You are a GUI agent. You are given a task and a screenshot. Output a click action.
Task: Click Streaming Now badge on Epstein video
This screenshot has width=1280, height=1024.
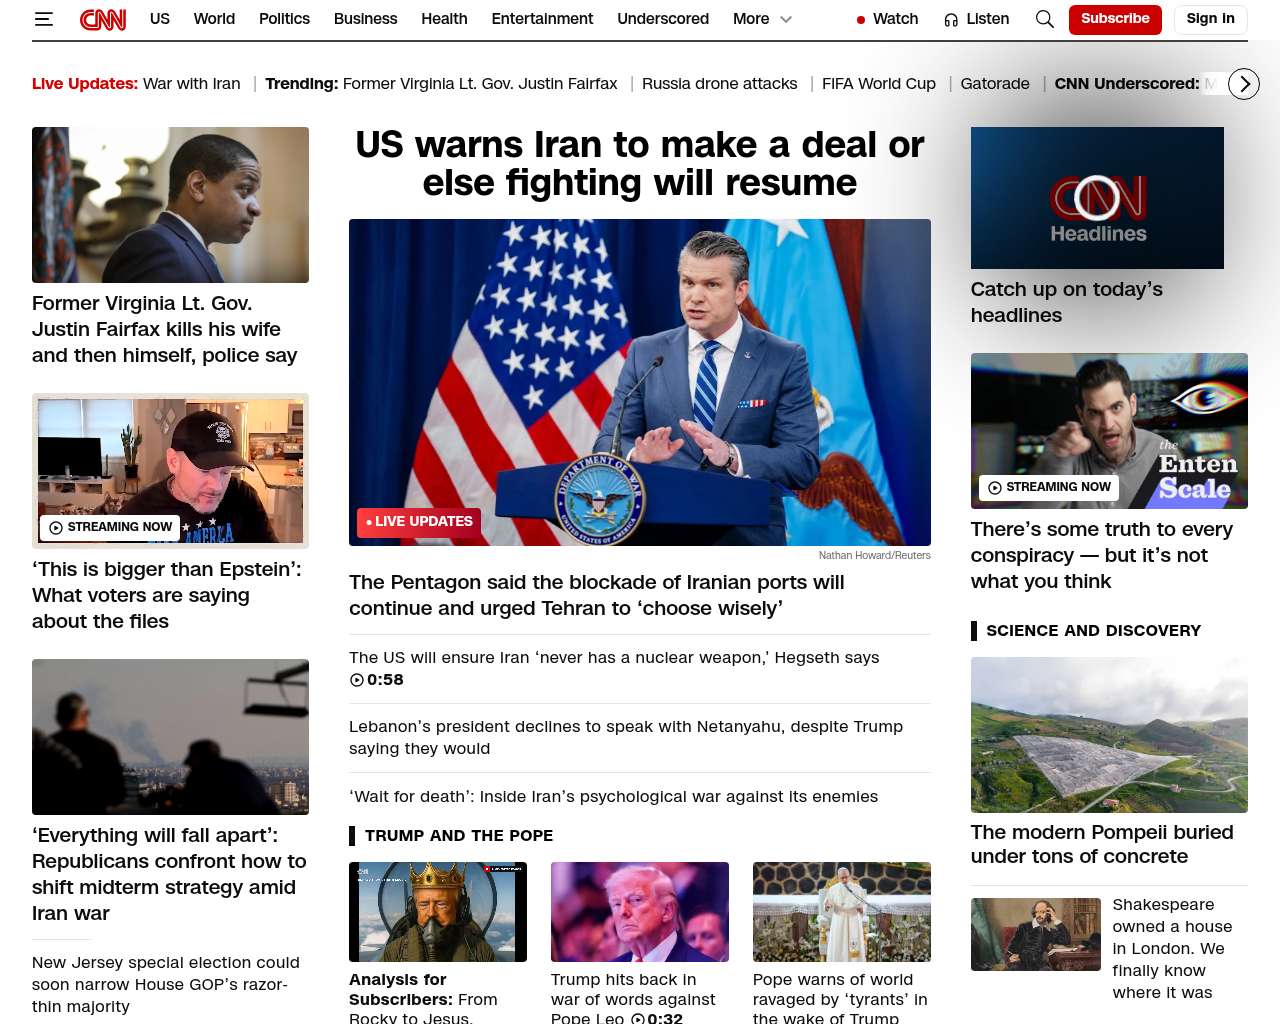point(110,527)
